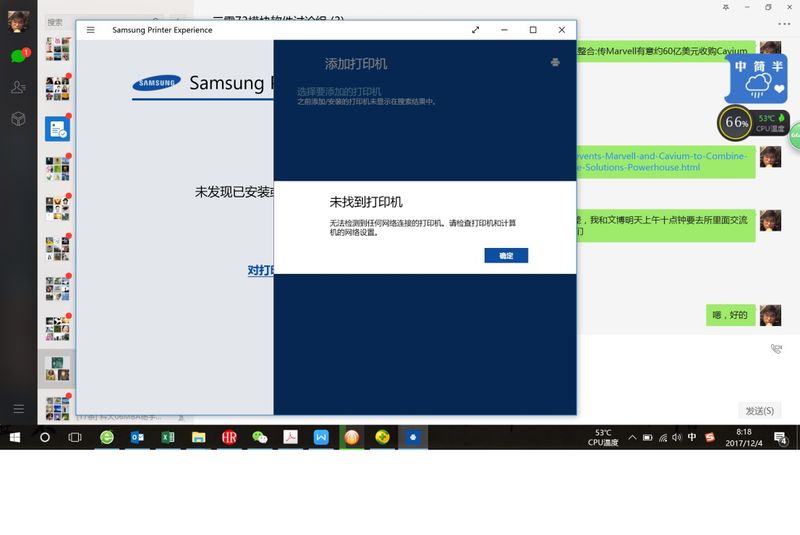Click the 66% memory usage circle widget

click(x=736, y=123)
